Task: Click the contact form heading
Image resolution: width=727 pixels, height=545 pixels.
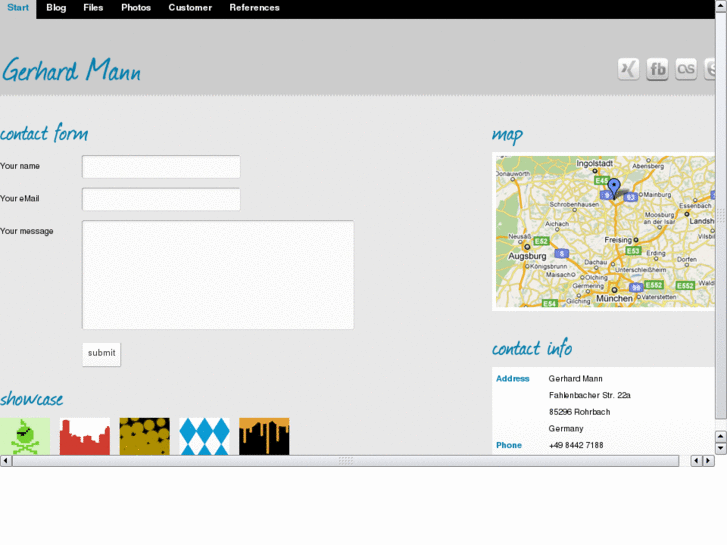Action: click(x=44, y=134)
